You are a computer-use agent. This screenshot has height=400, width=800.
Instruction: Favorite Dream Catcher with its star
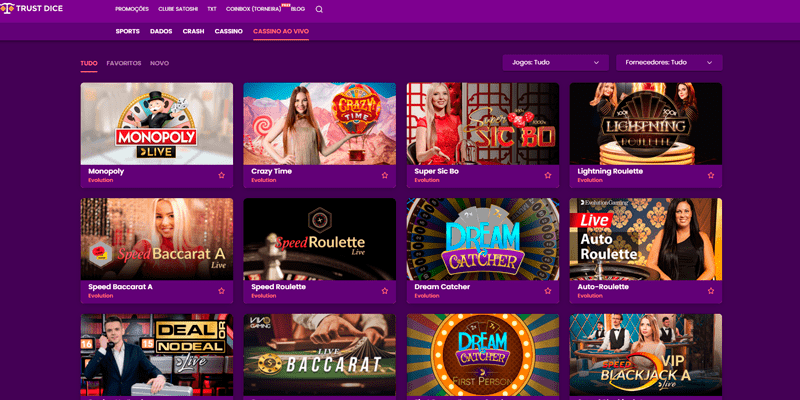click(x=548, y=291)
